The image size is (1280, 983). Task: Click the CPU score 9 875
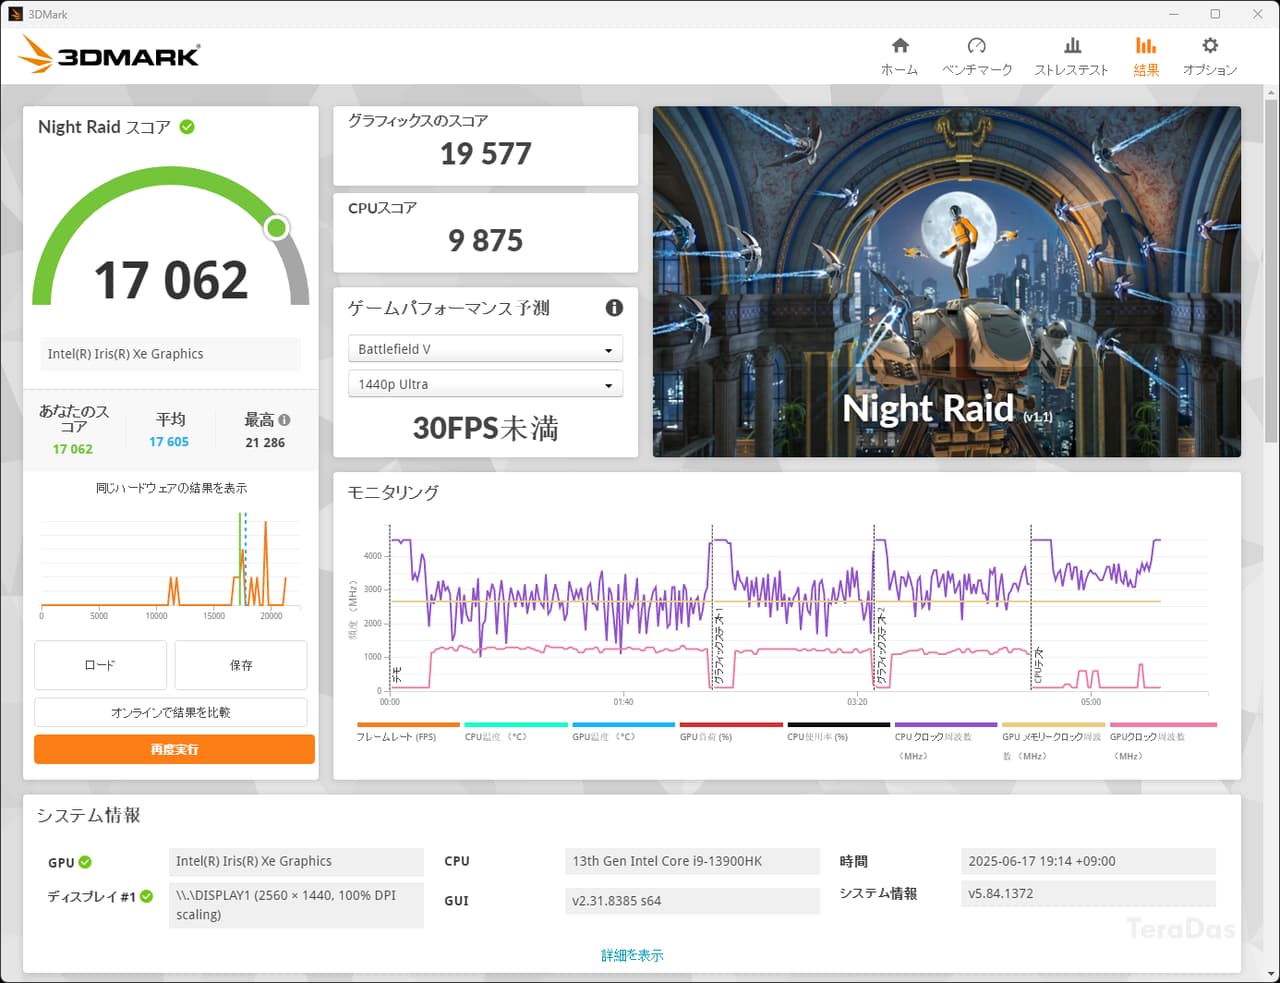tap(486, 241)
